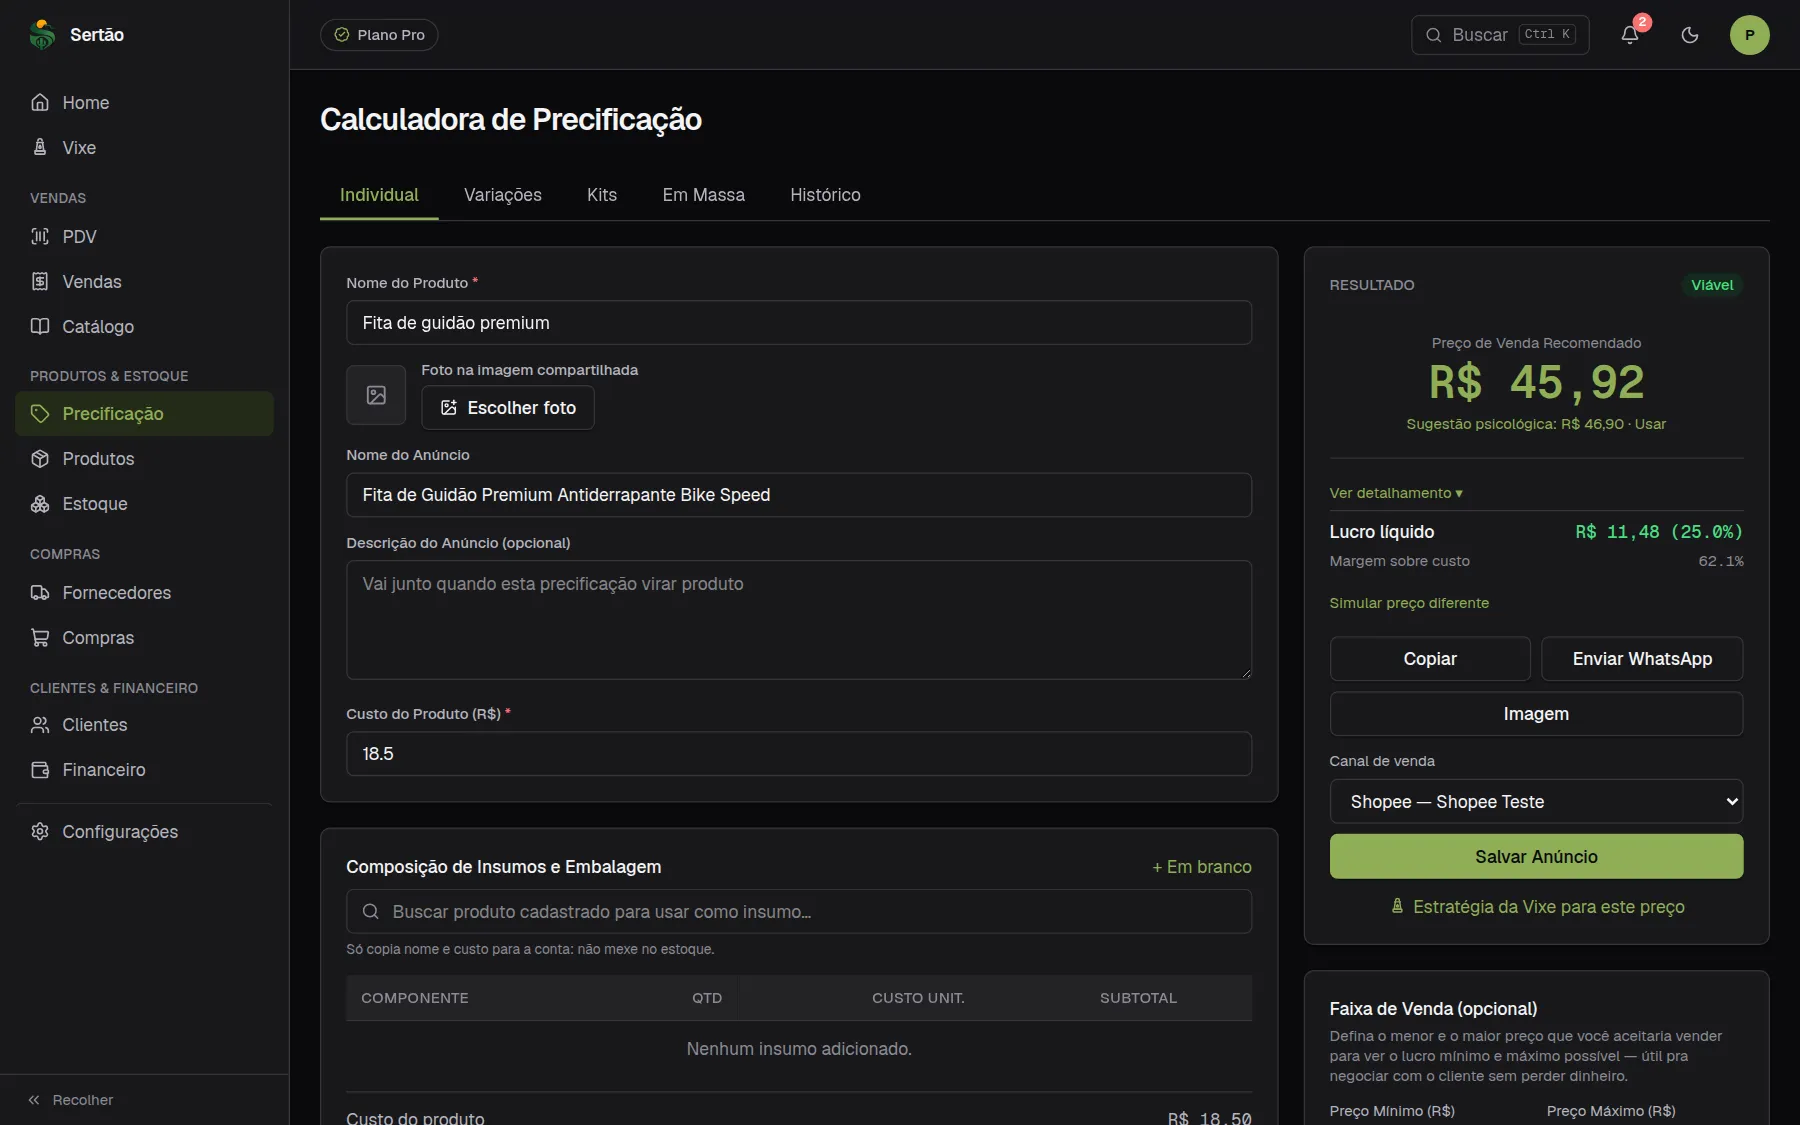1800x1125 pixels.
Task: Click the Sertão logo icon
Action: [42, 35]
